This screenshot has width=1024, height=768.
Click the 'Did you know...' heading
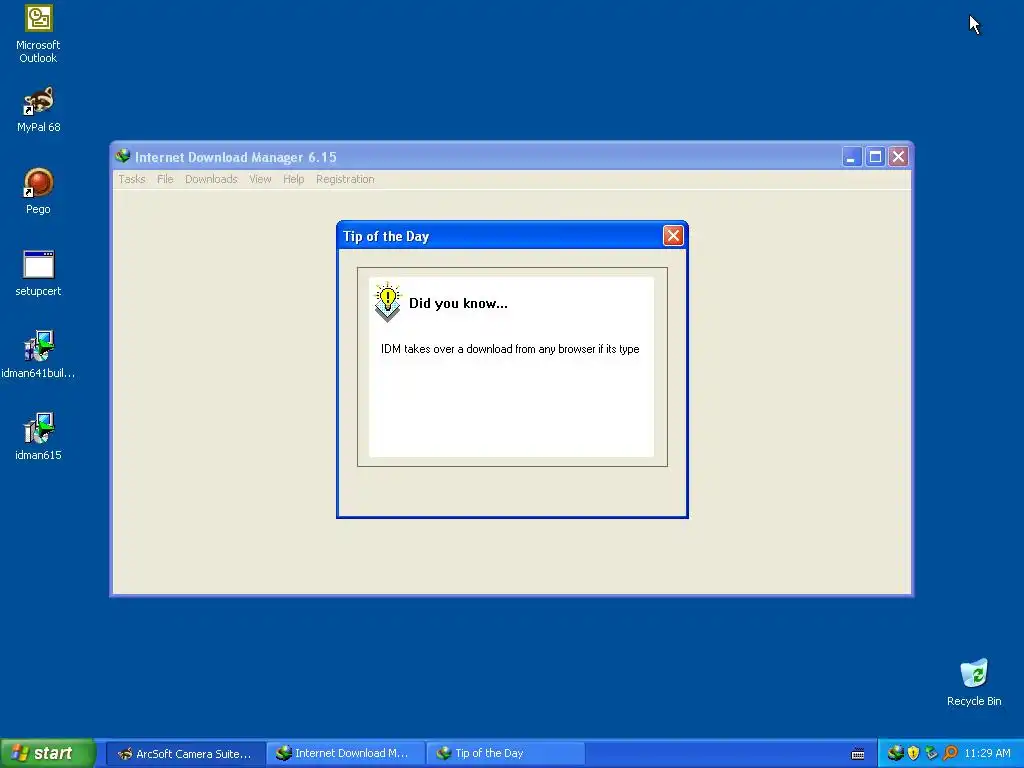[x=458, y=303]
